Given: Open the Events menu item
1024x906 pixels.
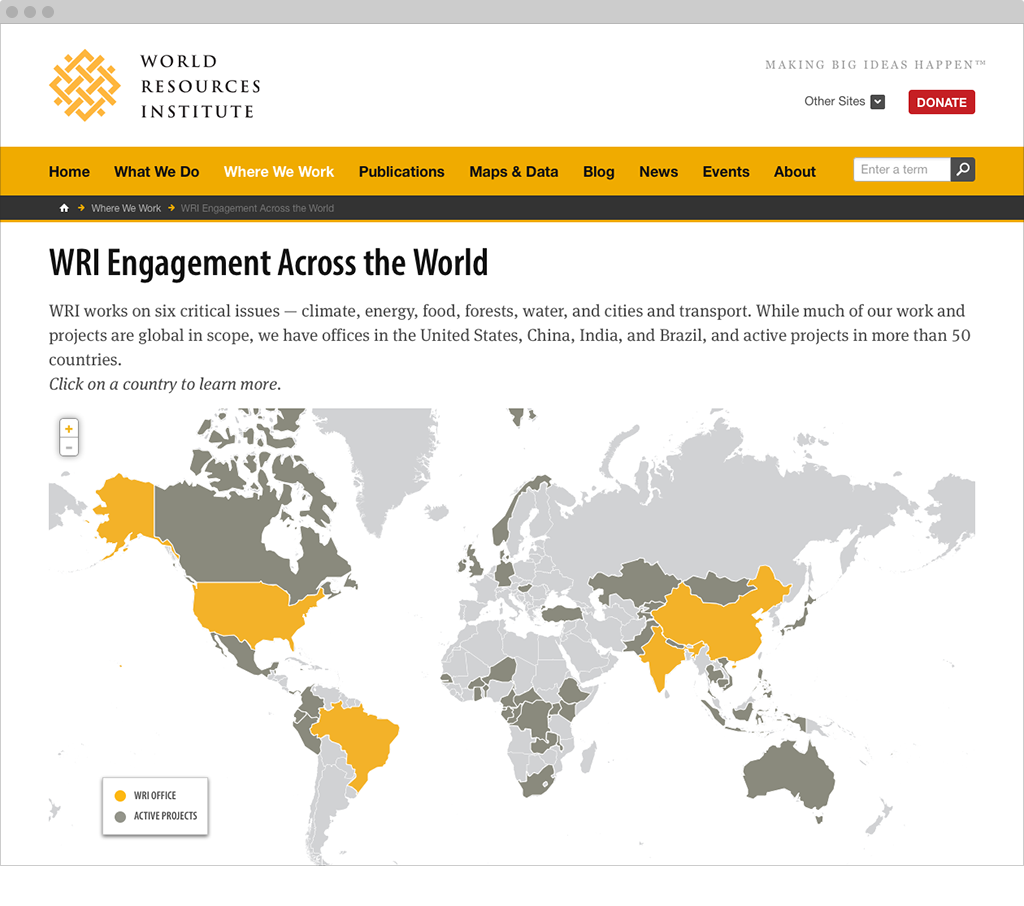Looking at the screenshot, I should coord(726,172).
